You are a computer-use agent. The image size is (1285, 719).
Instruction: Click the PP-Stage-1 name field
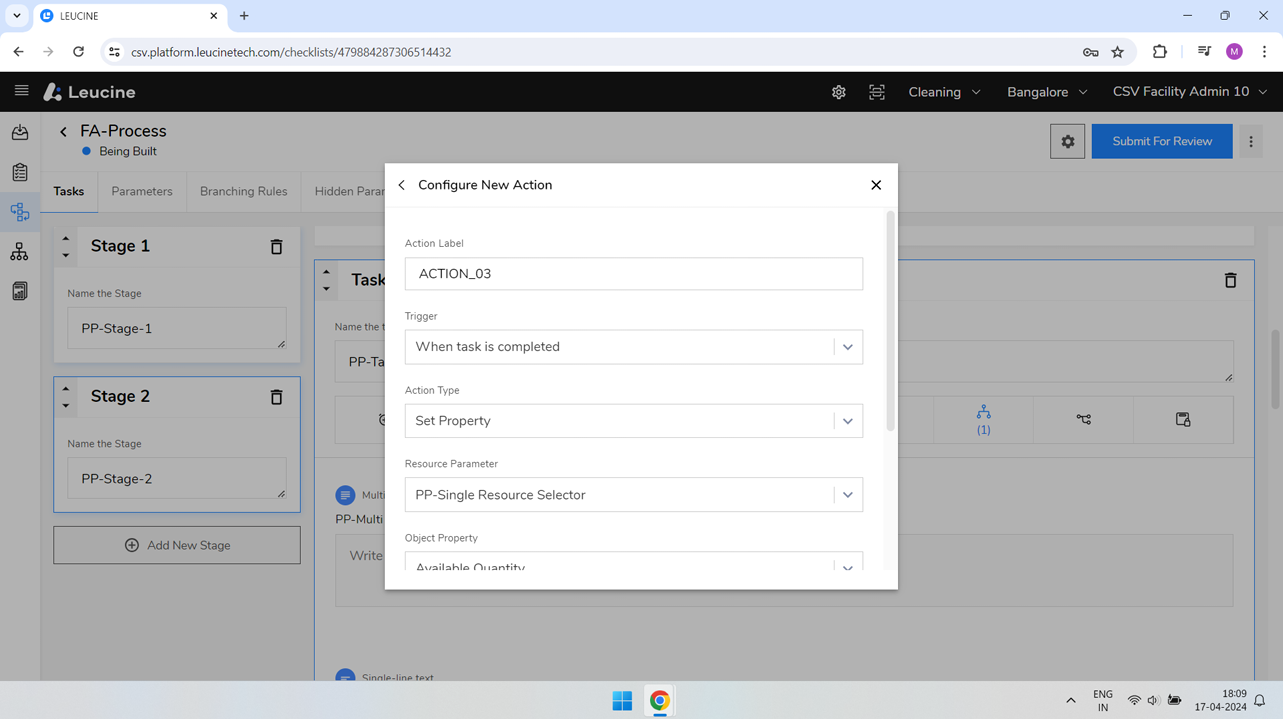[177, 328]
